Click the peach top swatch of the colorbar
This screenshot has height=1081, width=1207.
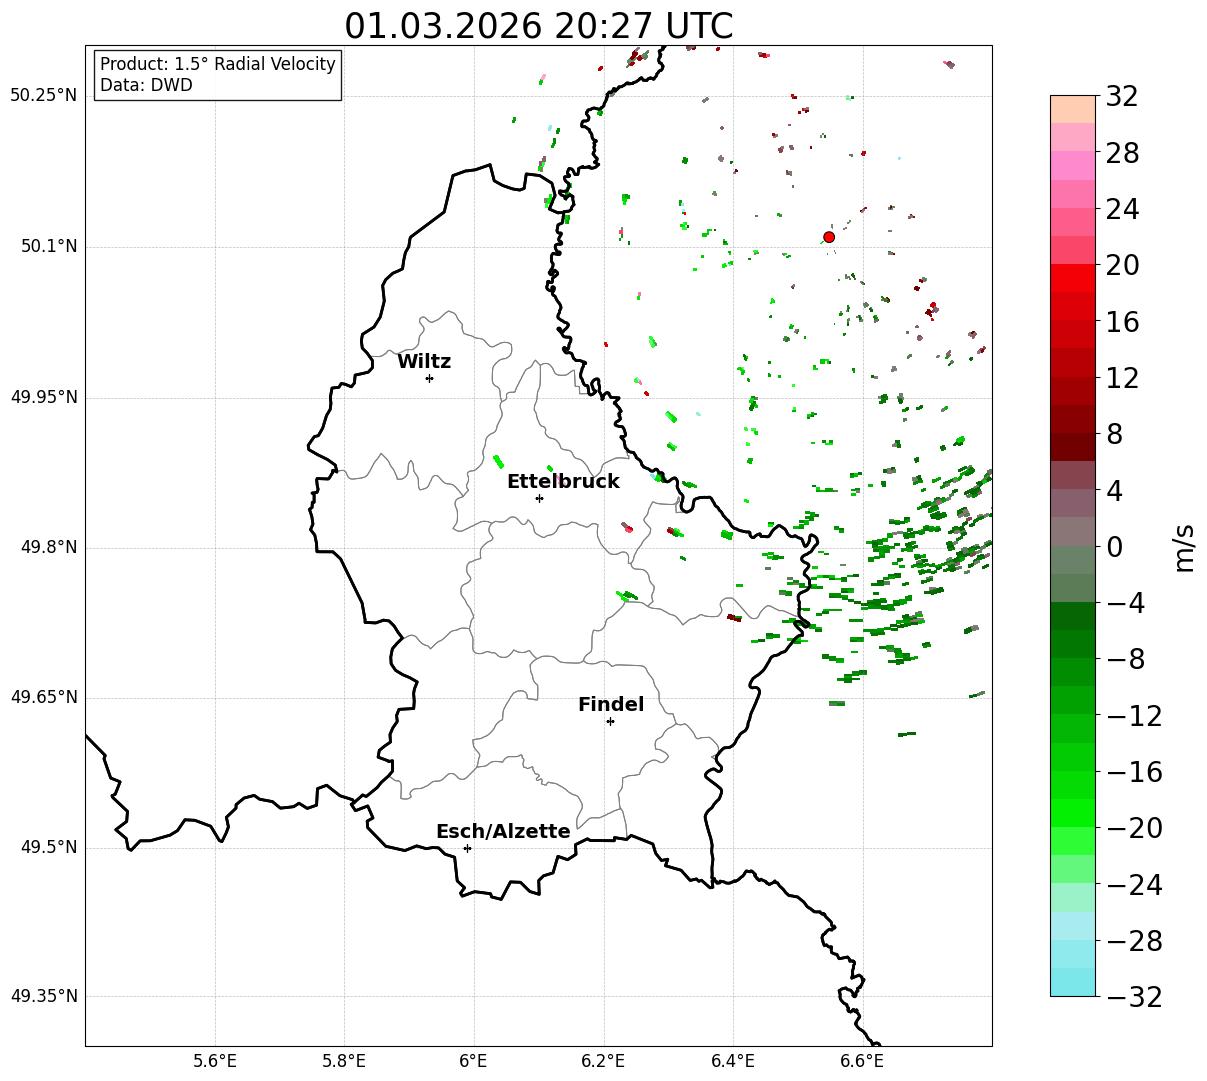(x=1073, y=109)
